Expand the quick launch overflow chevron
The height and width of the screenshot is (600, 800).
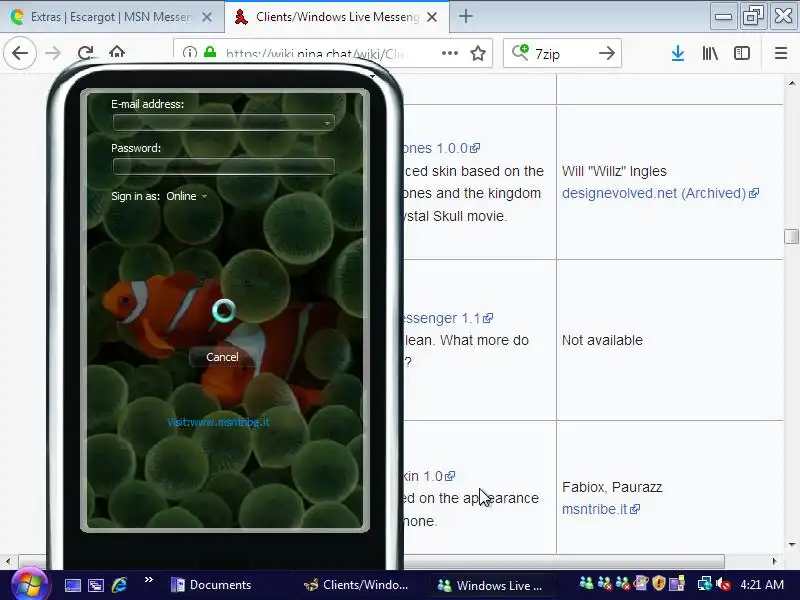[148, 580]
